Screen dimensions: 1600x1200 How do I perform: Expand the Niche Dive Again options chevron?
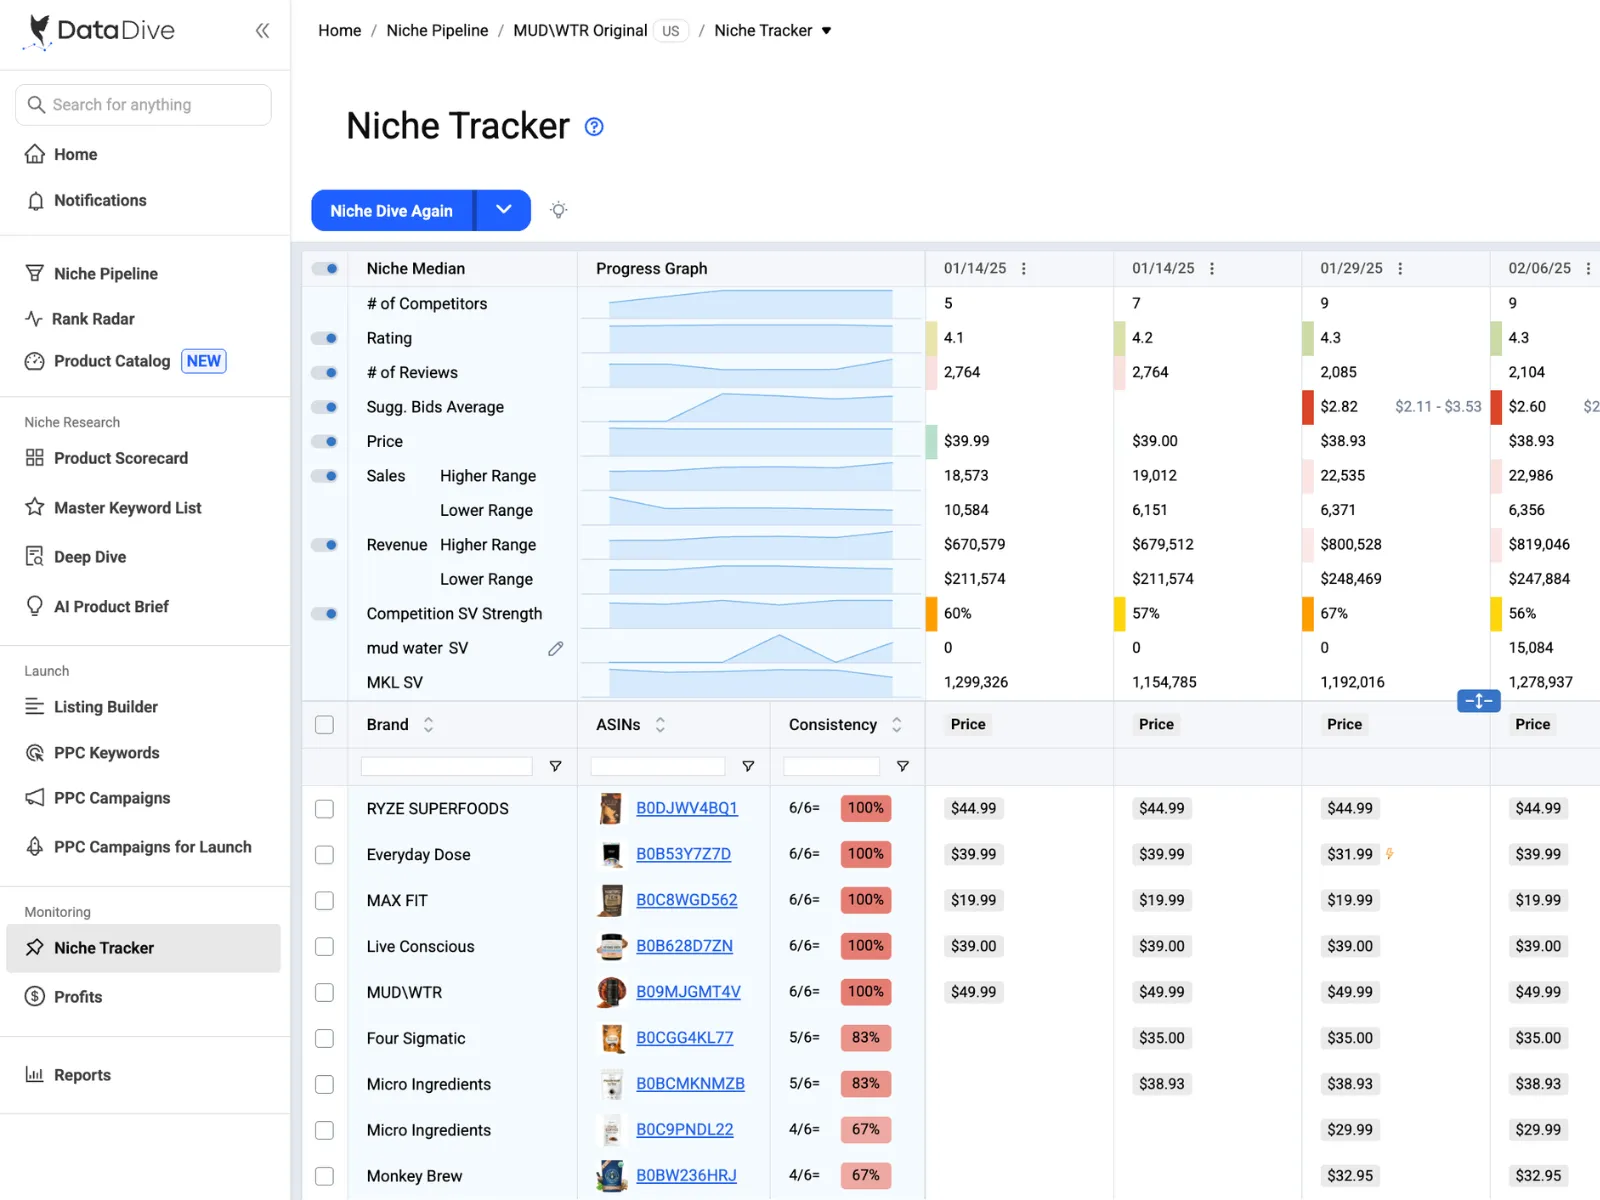tap(503, 210)
